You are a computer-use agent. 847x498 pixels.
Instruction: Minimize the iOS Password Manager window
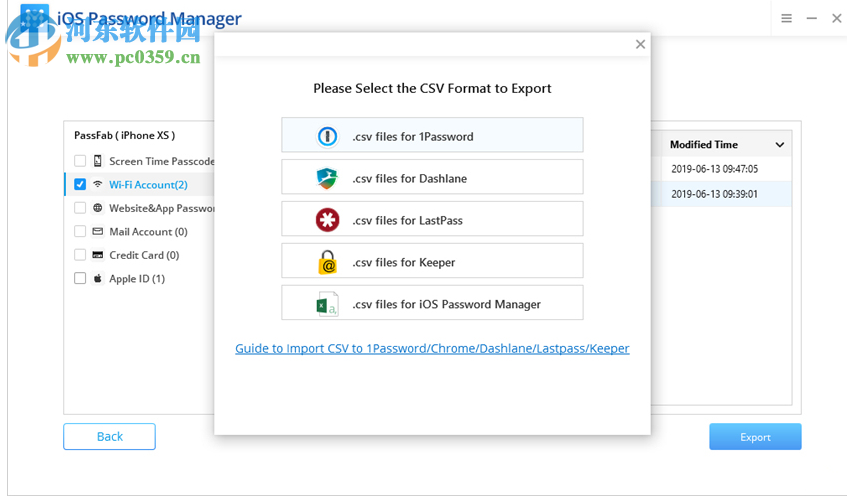pyautogui.click(x=812, y=18)
